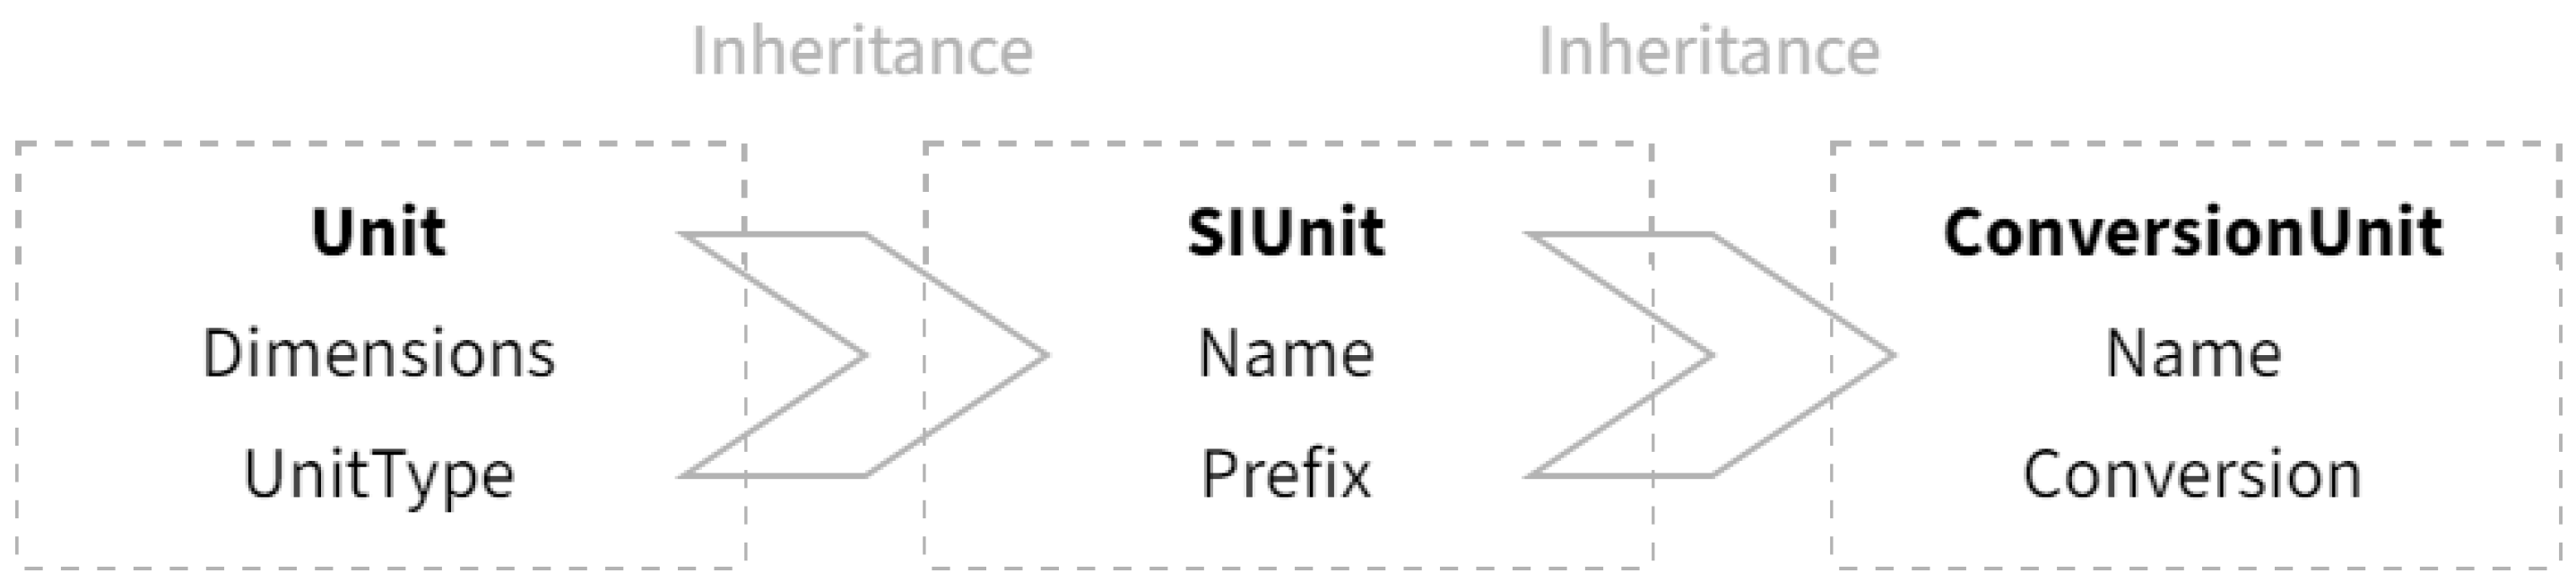Select the bold ConversionUnit class heading

coord(2192,233)
